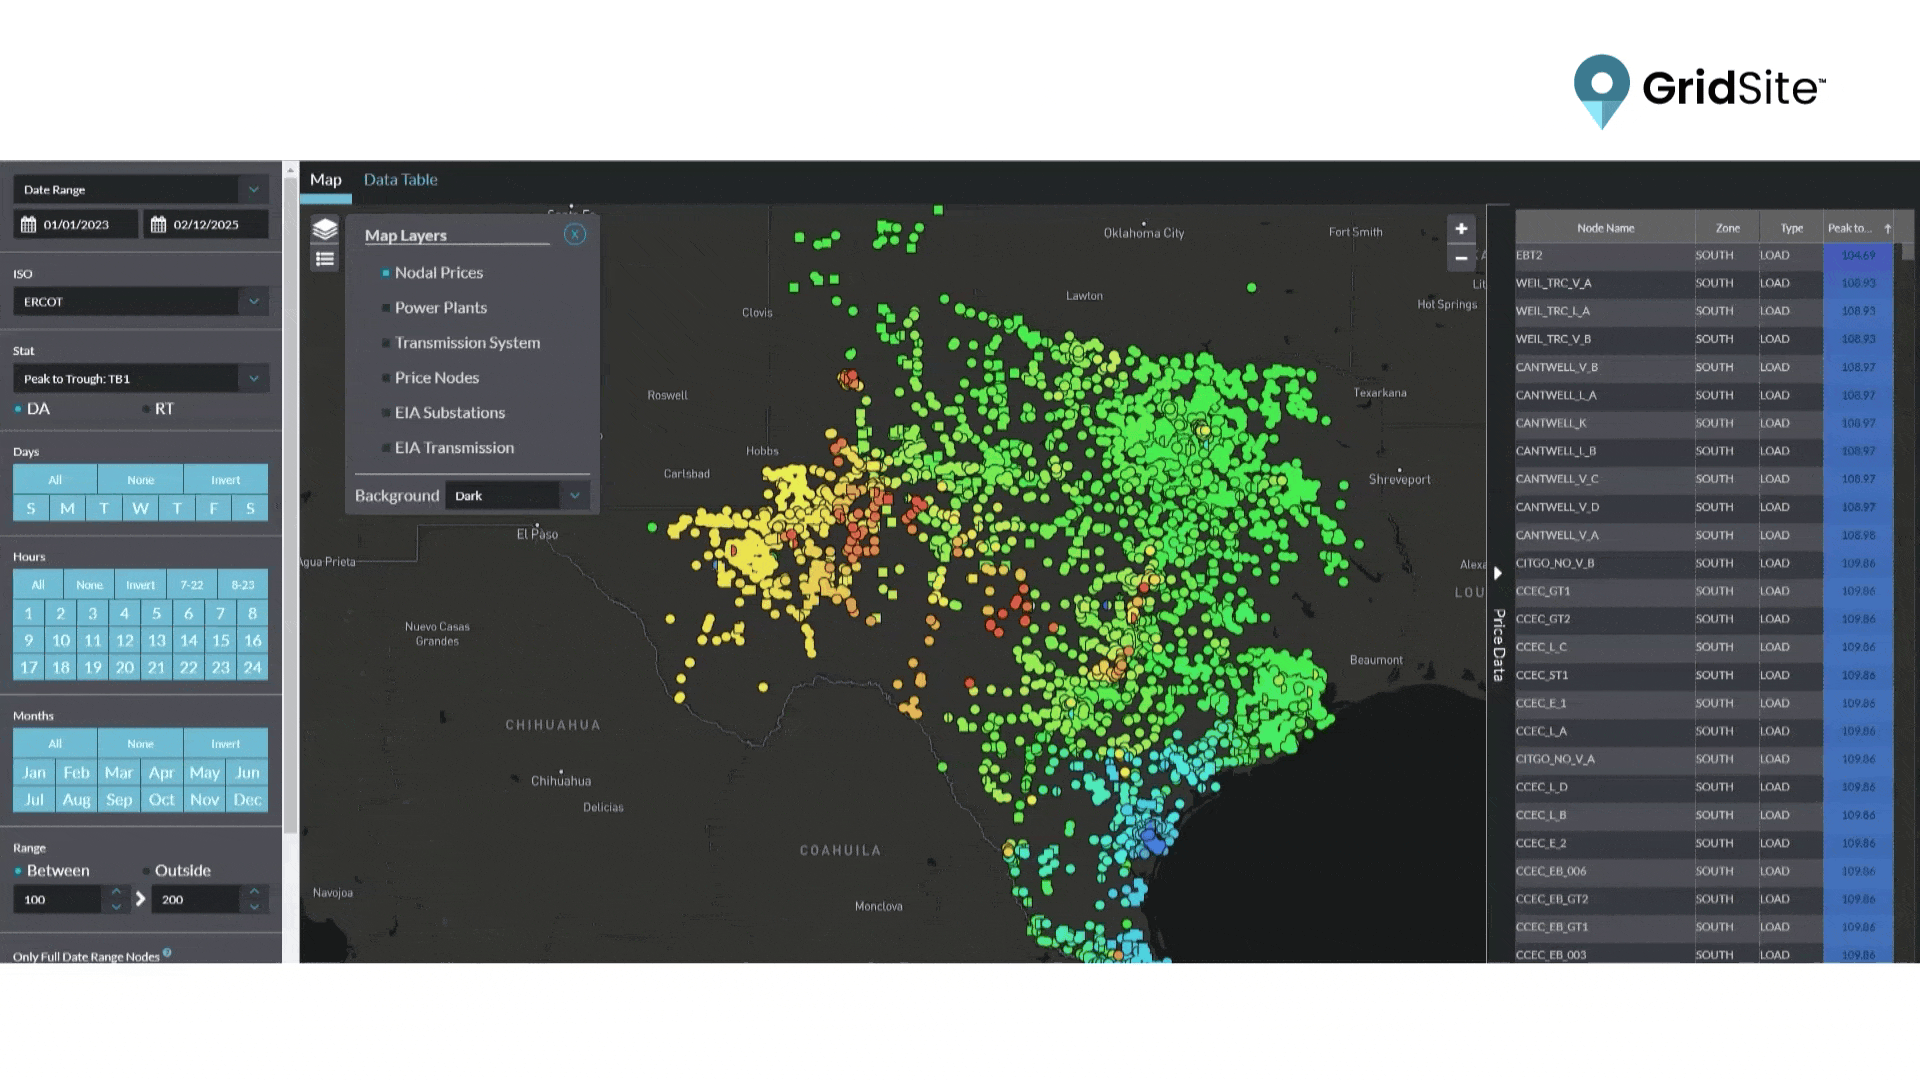Zoom out on the map
1920x1080 pixels.
[x=1461, y=258]
